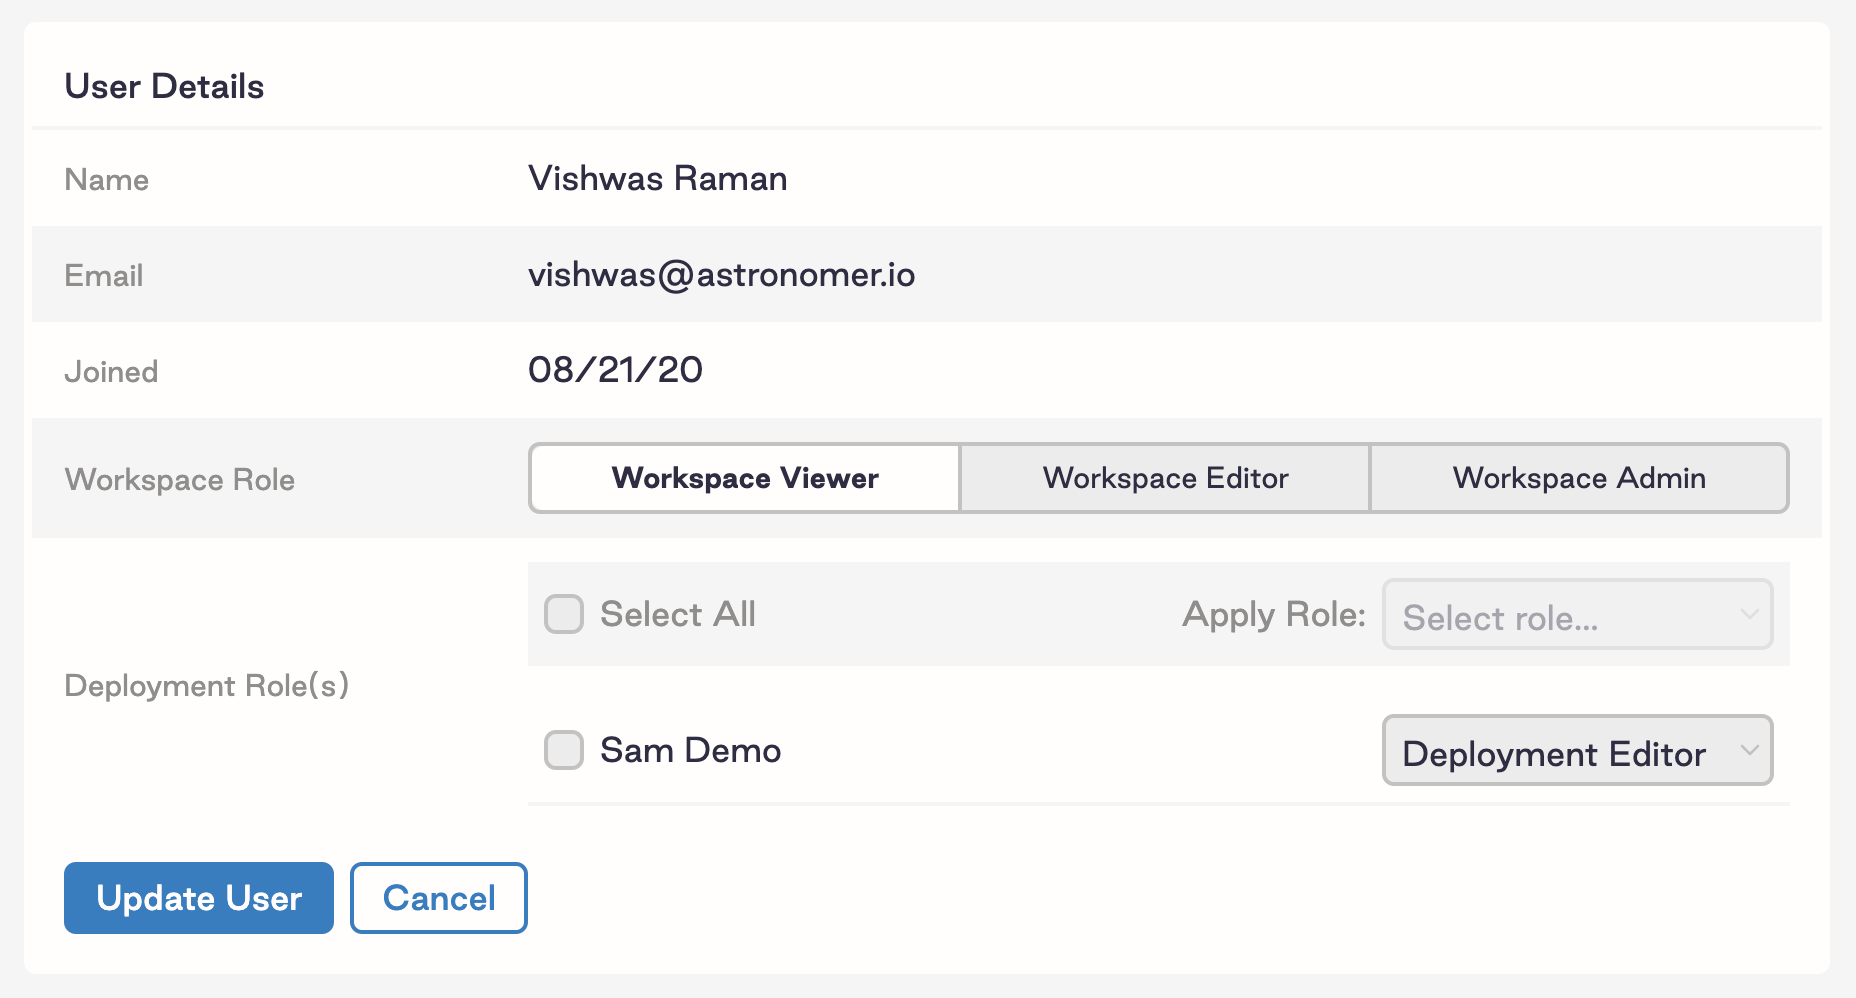
Task: Click the name Vishwas Raman
Action: point(657,179)
